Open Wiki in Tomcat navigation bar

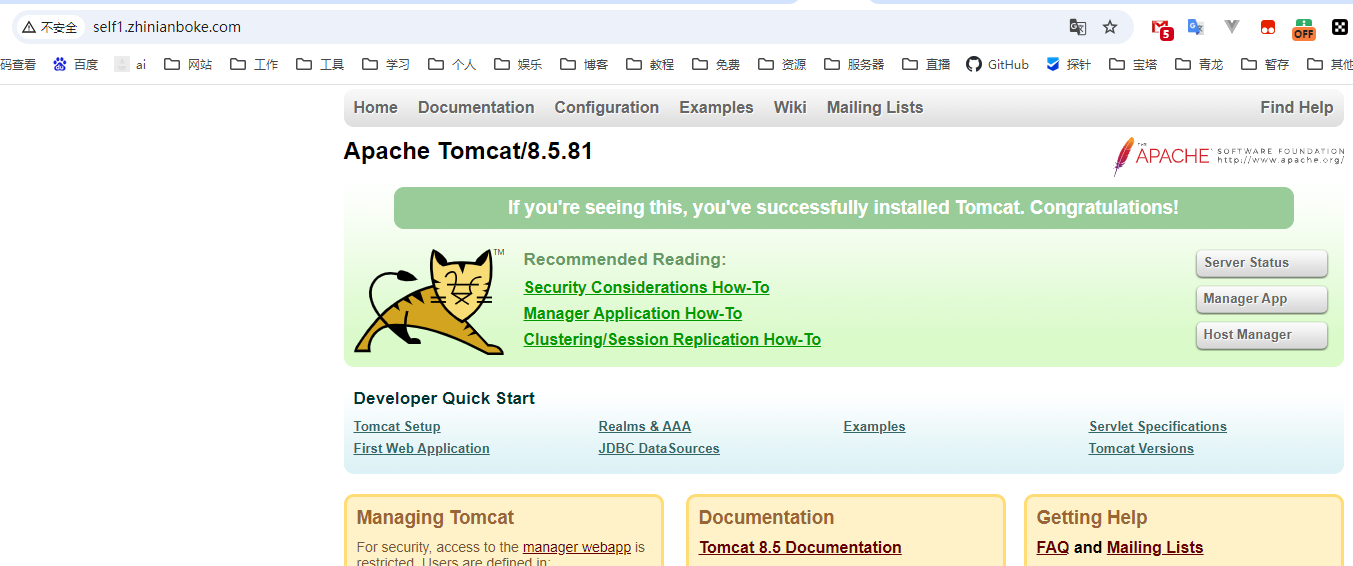pyautogui.click(x=790, y=107)
